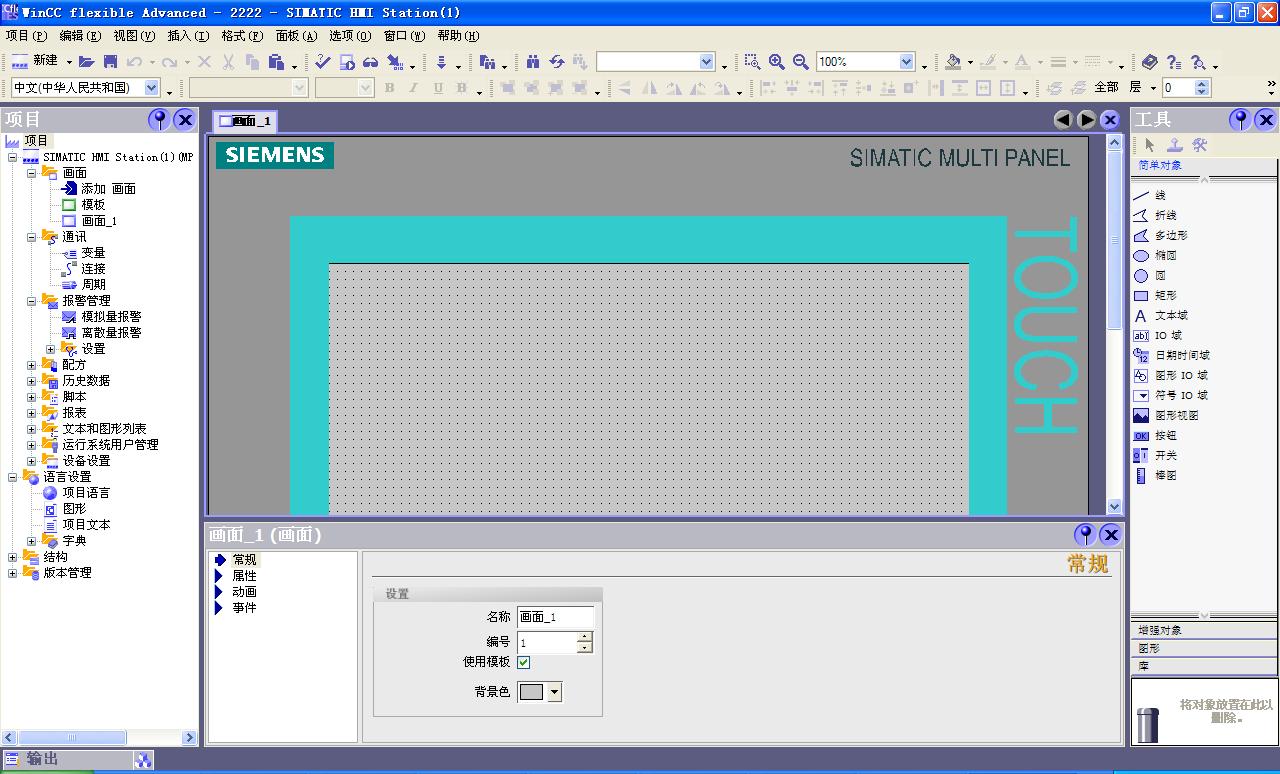1280x774 pixels.
Task: Pin the 工具 toolbox panel
Action: coord(1240,120)
